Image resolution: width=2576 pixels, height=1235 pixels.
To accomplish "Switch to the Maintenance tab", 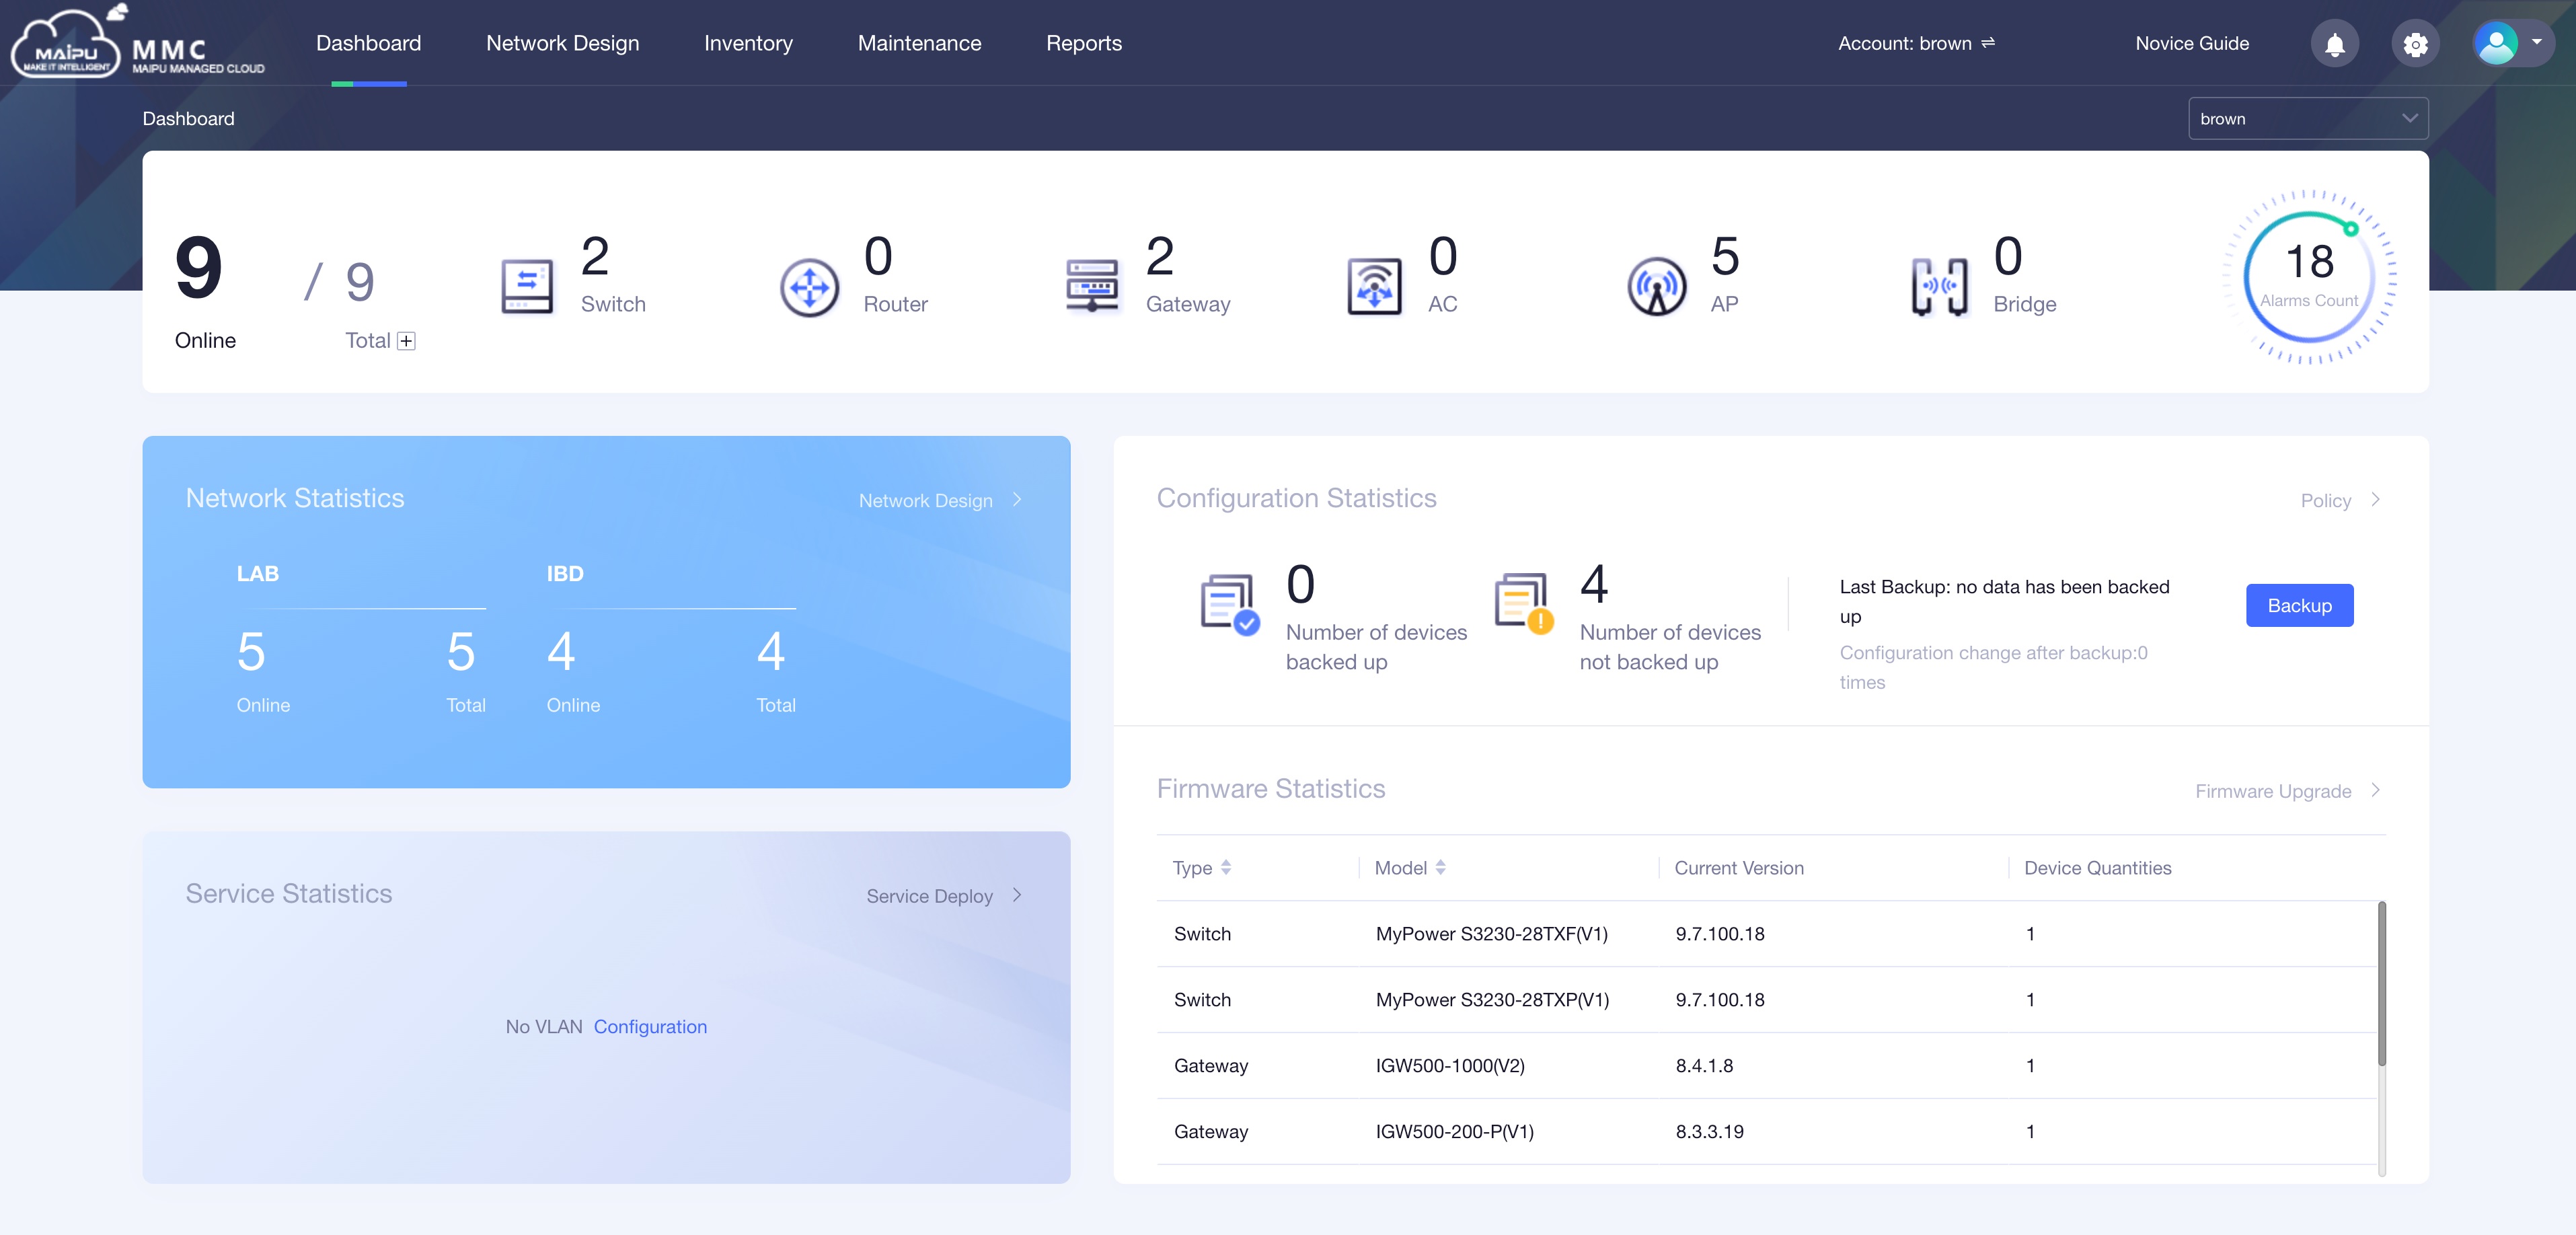I will point(919,43).
